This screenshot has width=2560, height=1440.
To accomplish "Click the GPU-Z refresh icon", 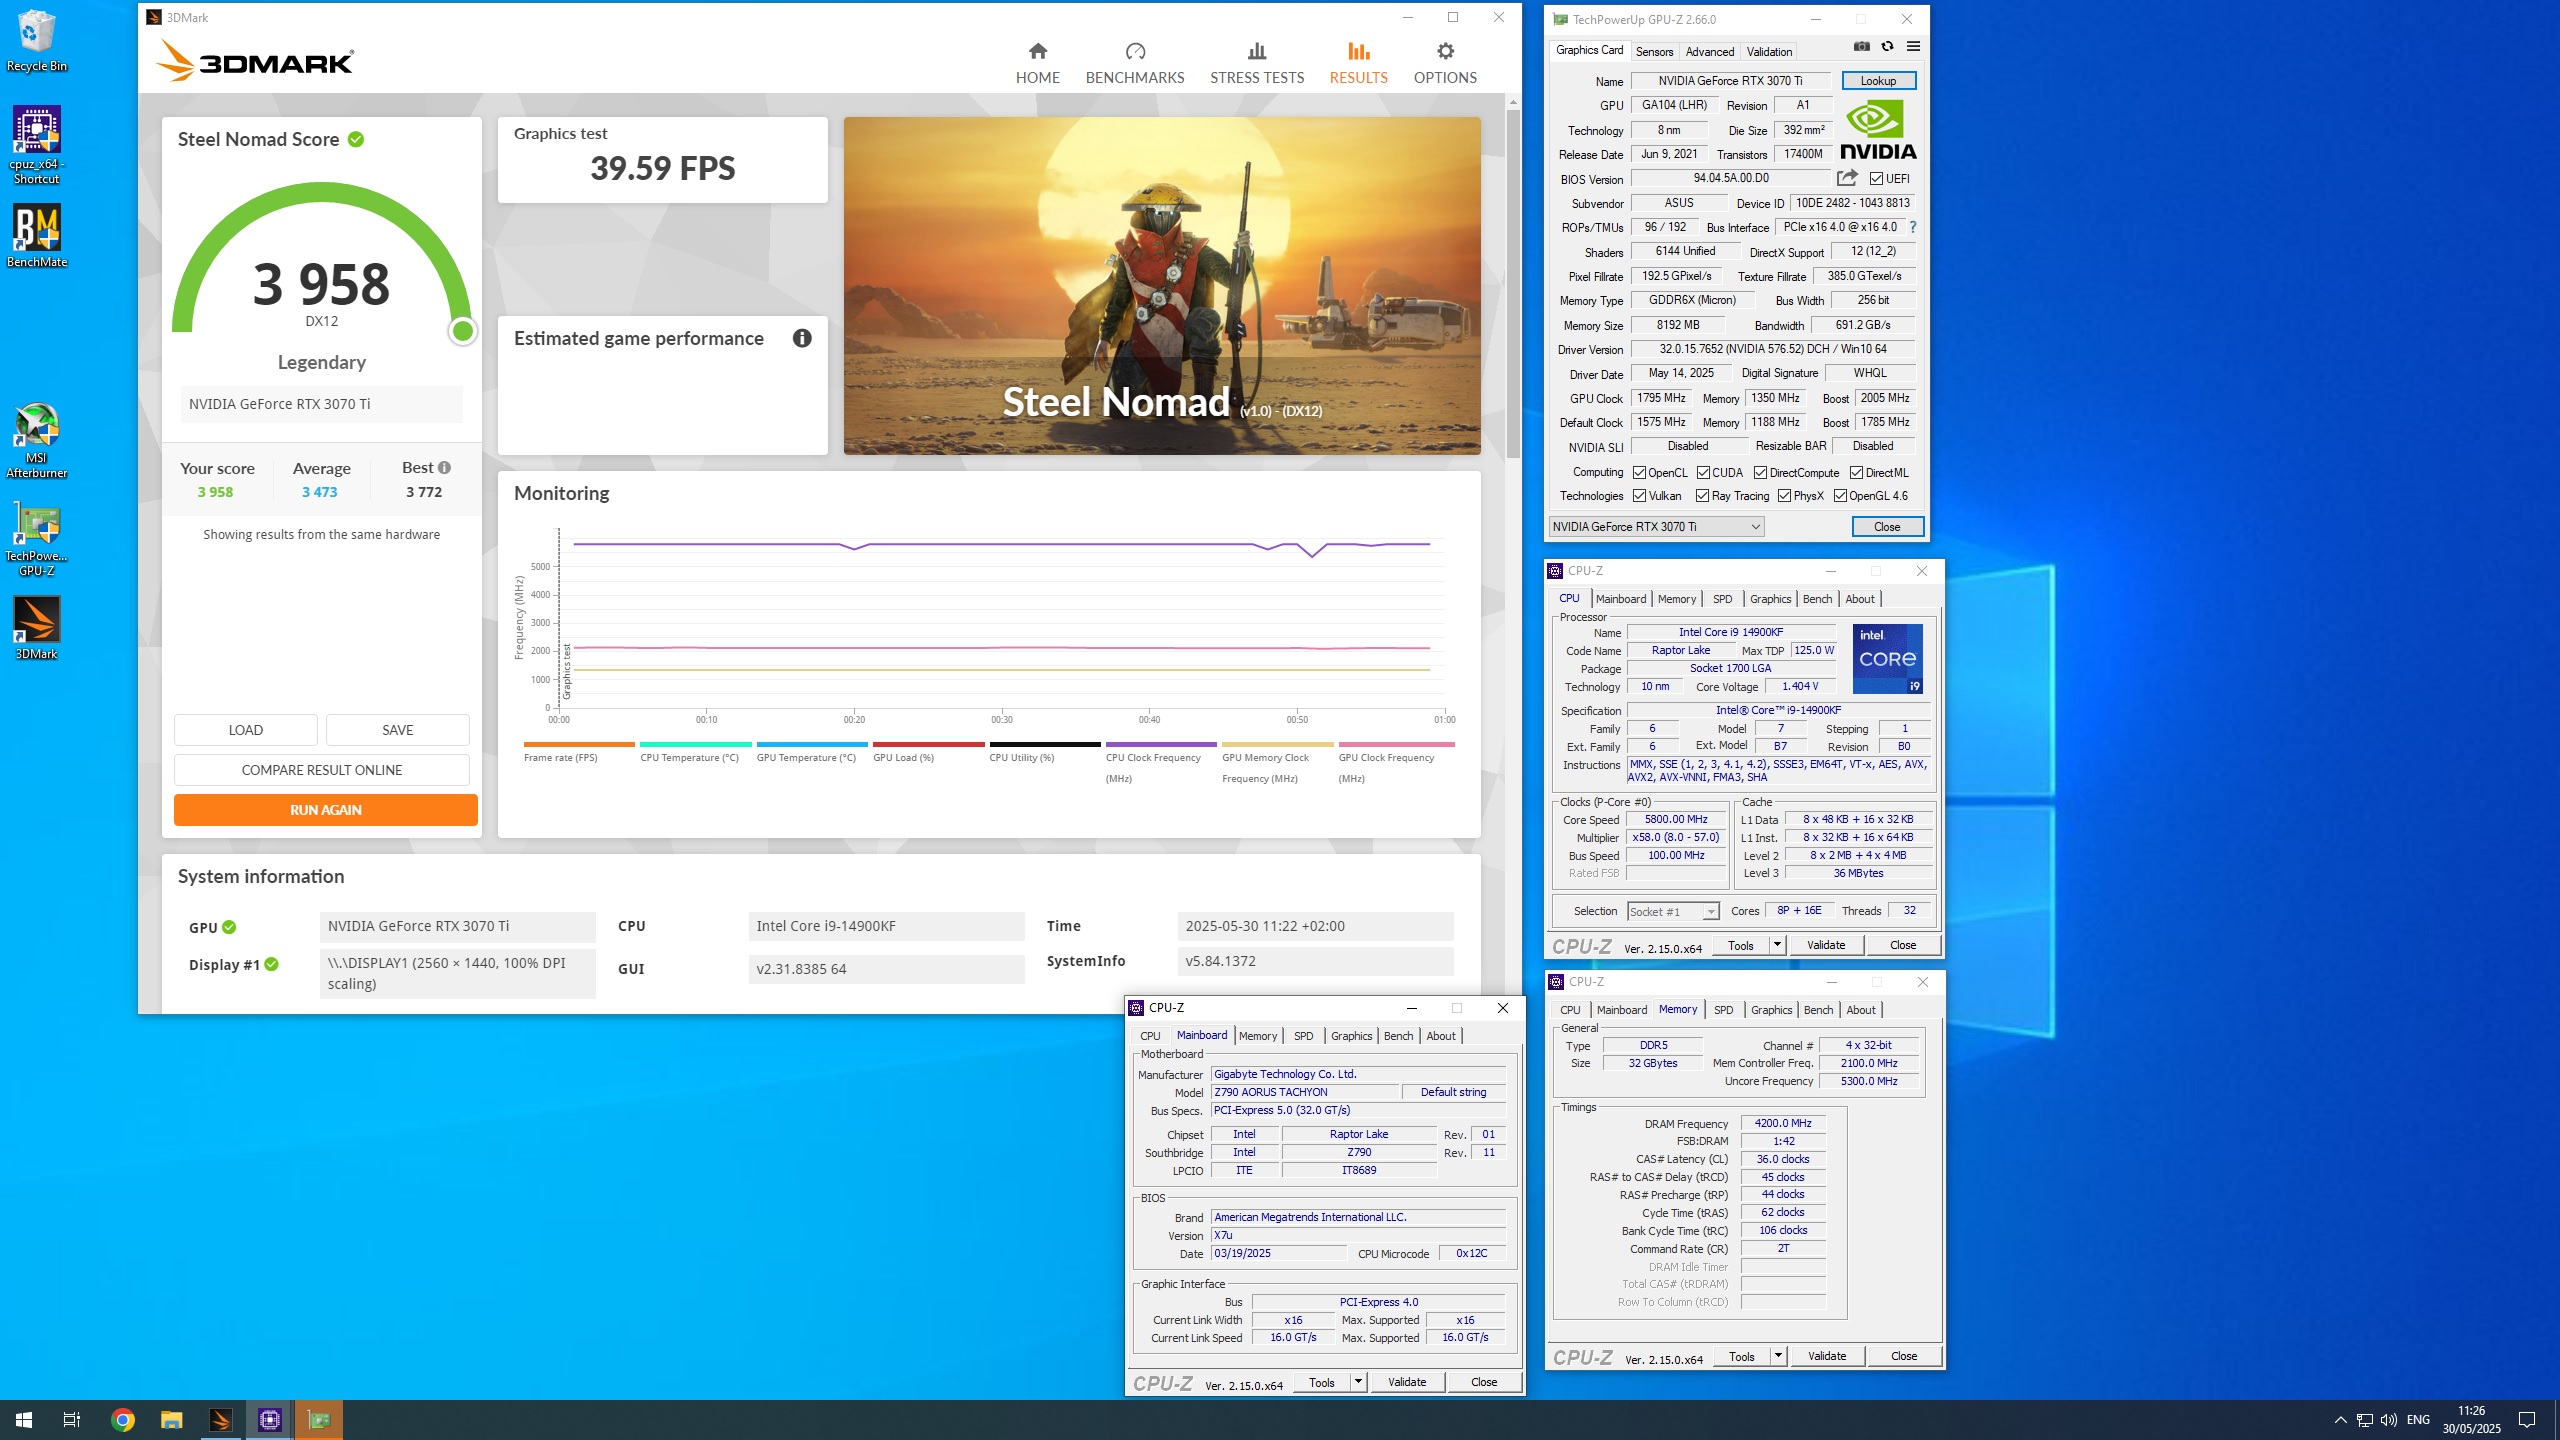I will coord(1887,46).
